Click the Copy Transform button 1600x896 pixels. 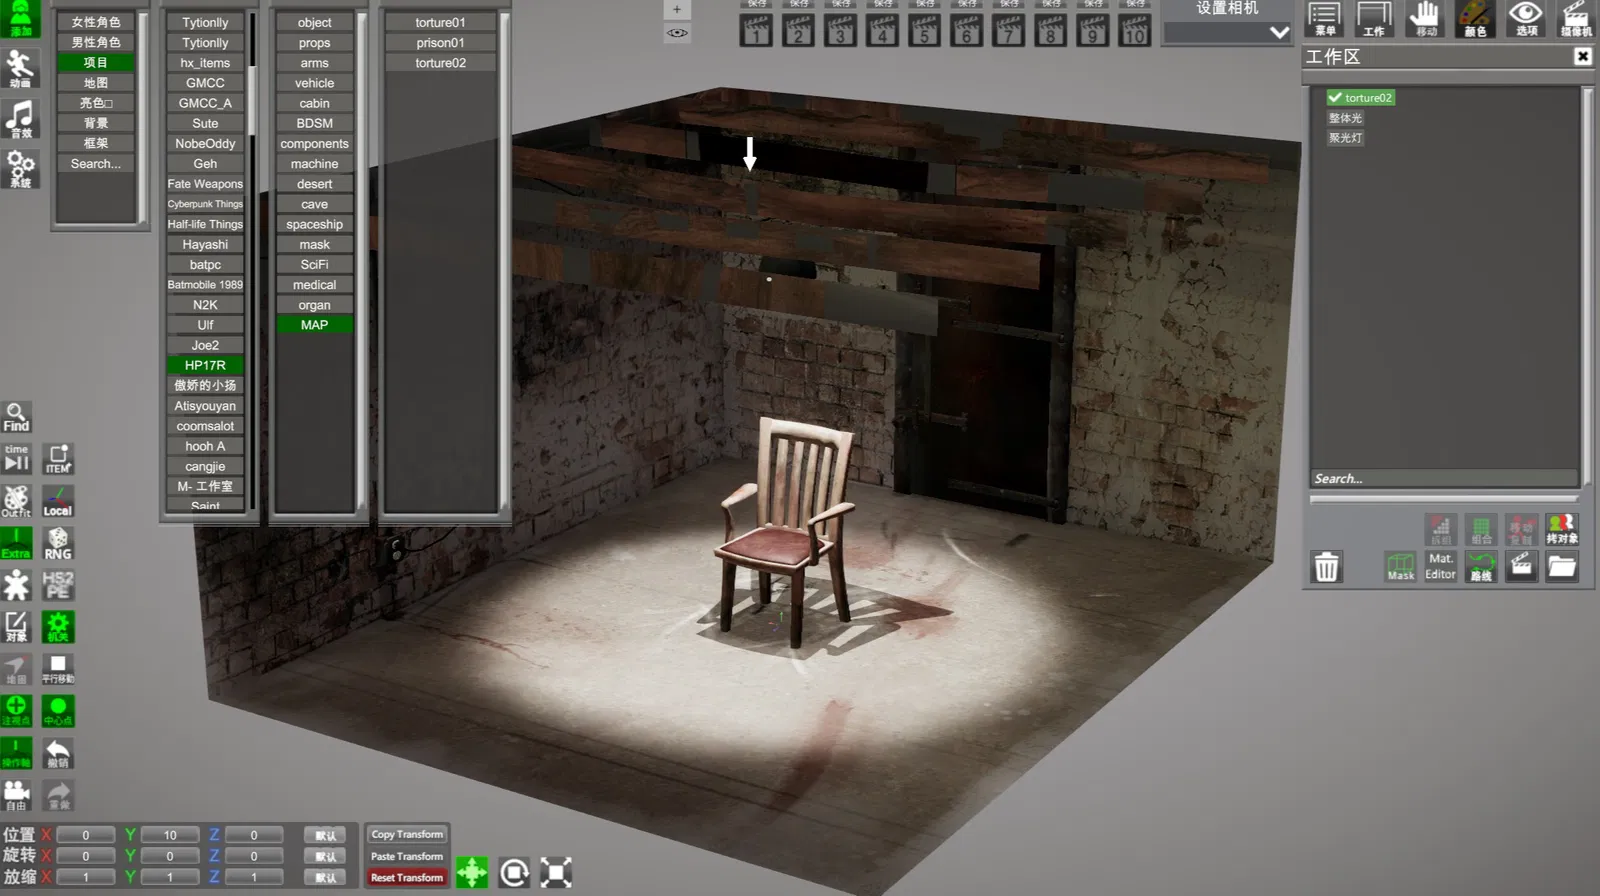(x=407, y=835)
